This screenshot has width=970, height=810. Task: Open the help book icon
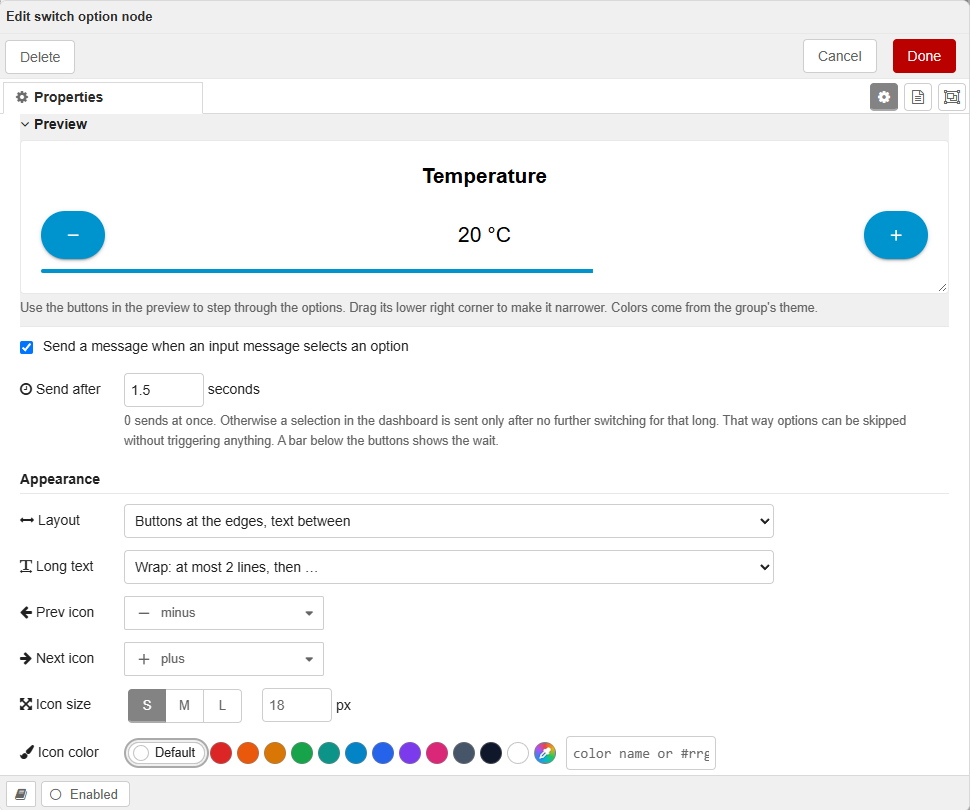pos(21,794)
